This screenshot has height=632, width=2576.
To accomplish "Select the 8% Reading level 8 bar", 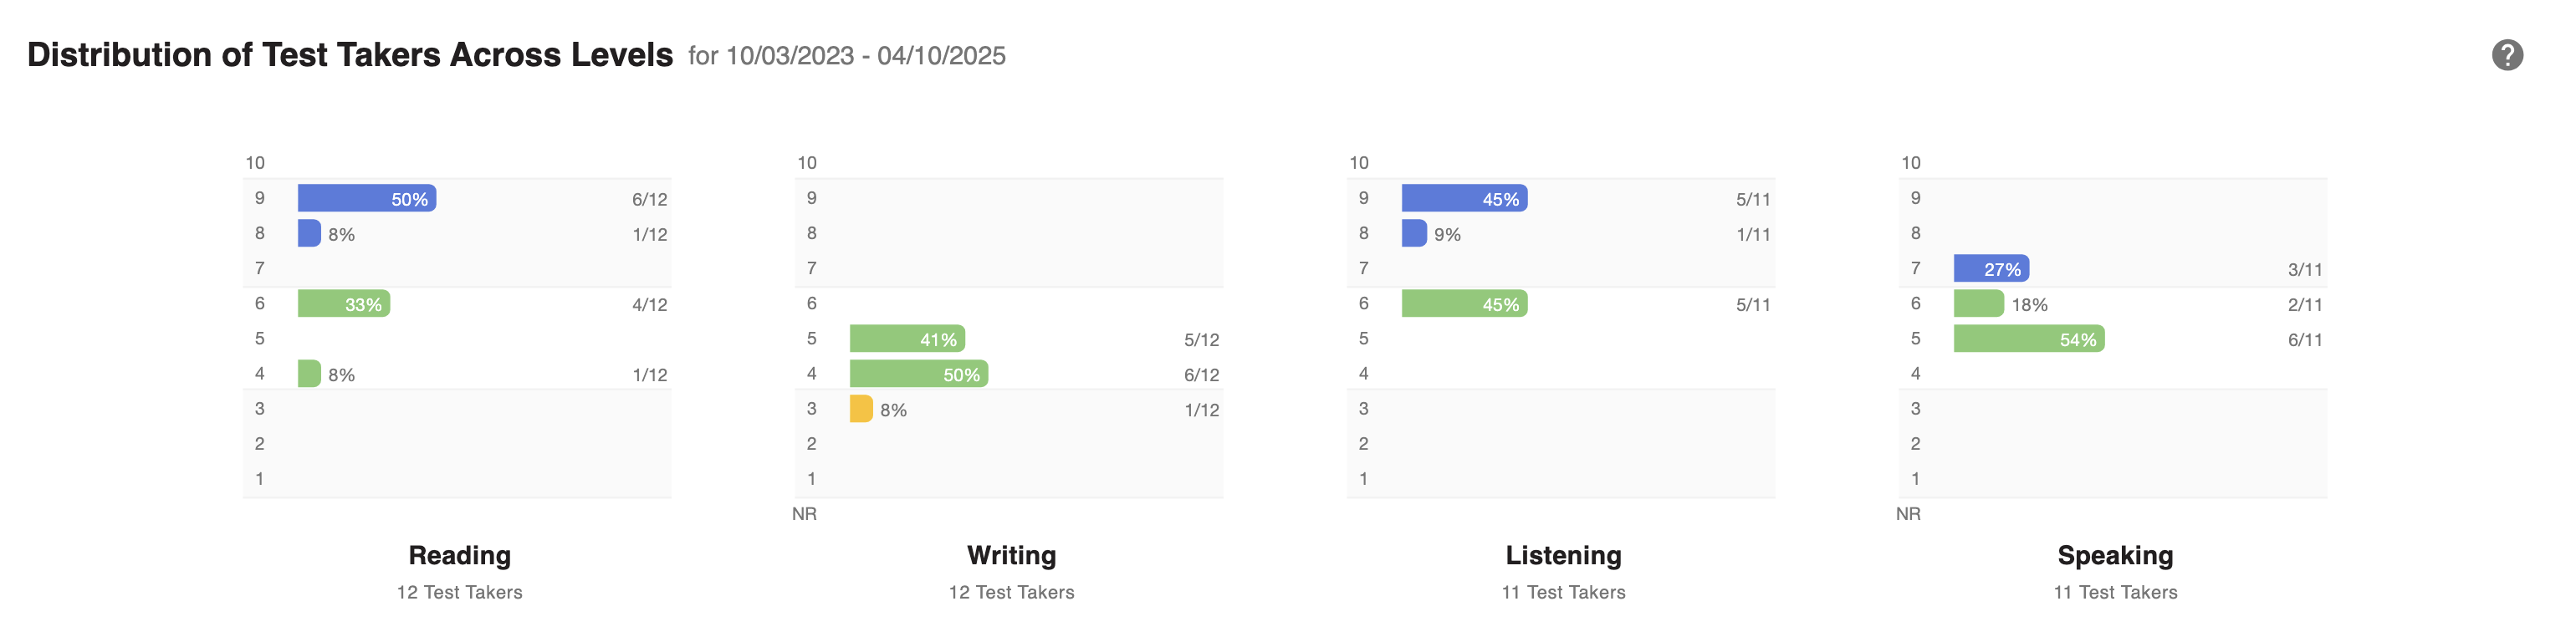I will pos(309,233).
